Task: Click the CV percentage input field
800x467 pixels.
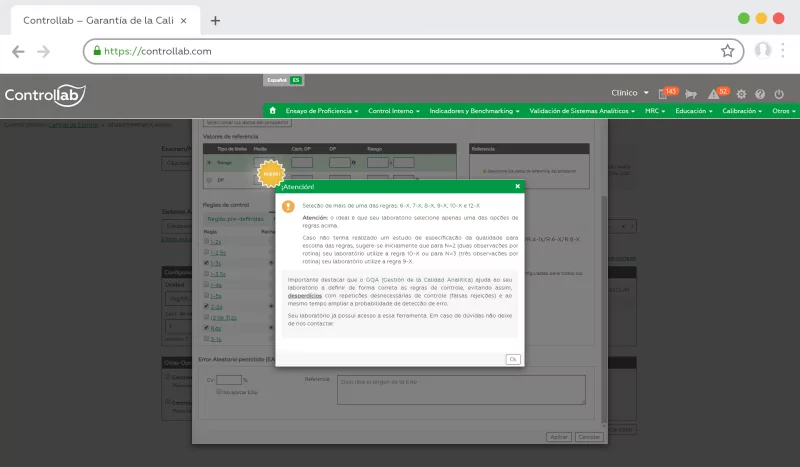Action: (229, 380)
